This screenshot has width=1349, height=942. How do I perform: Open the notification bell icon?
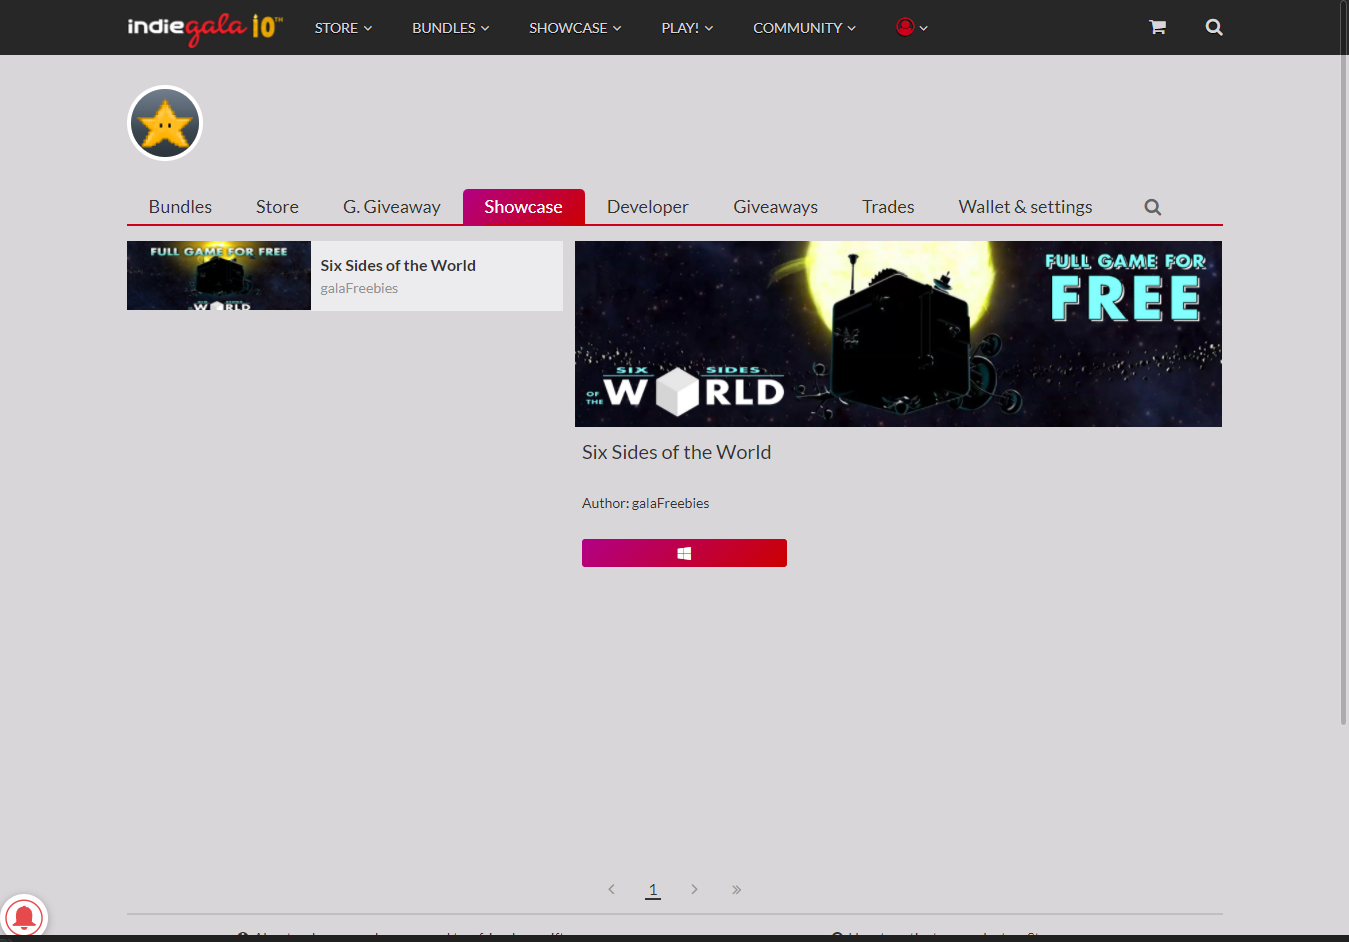pyautogui.click(x=23, y=917)
